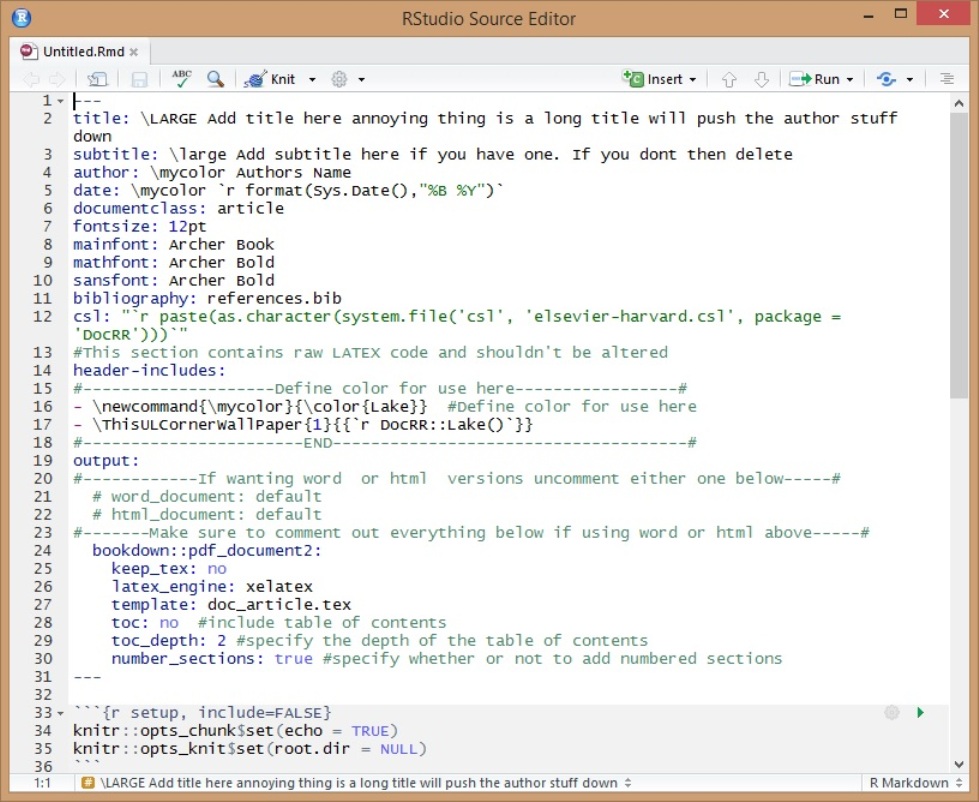Click Insert chunk button
Viewport: 979px width, 802px height.
[652, 79]
